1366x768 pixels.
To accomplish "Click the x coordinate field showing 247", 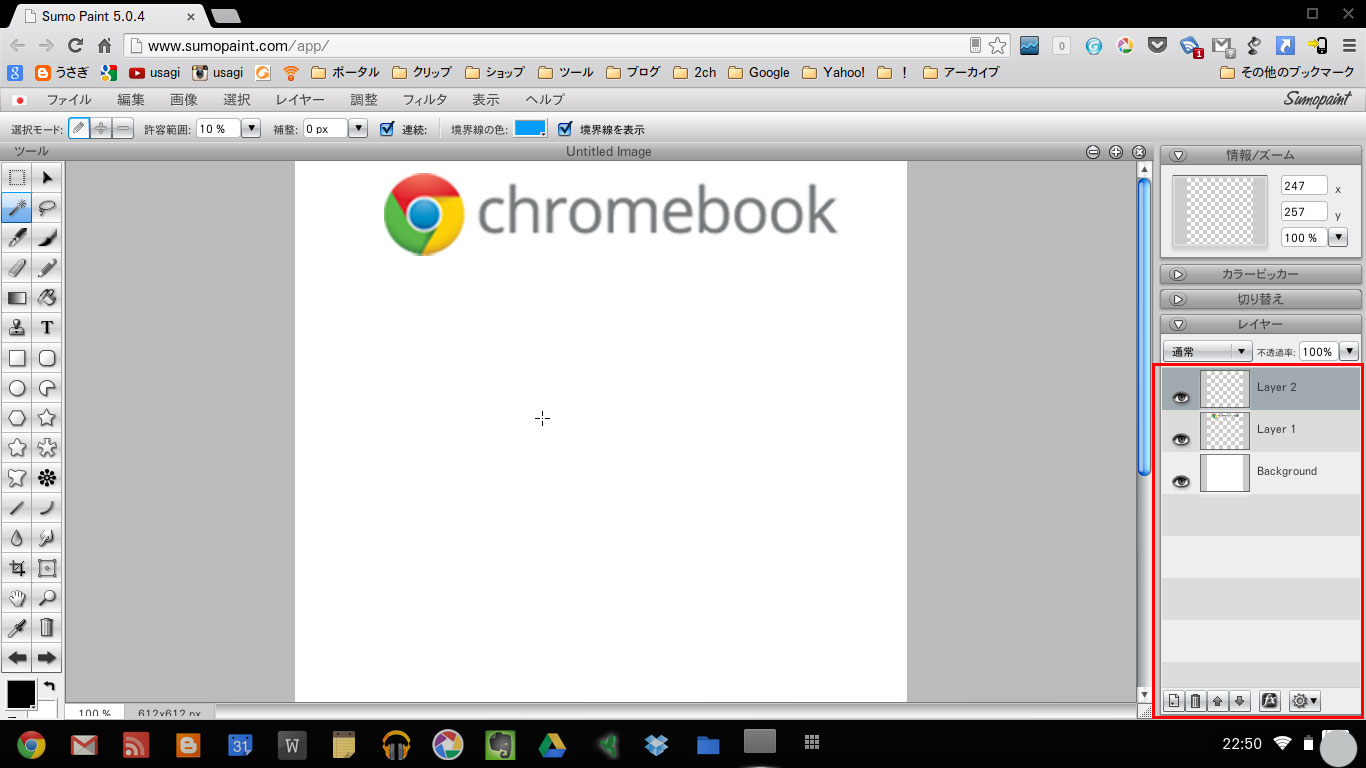I will pyautogui.click(x=1304, y=186).
